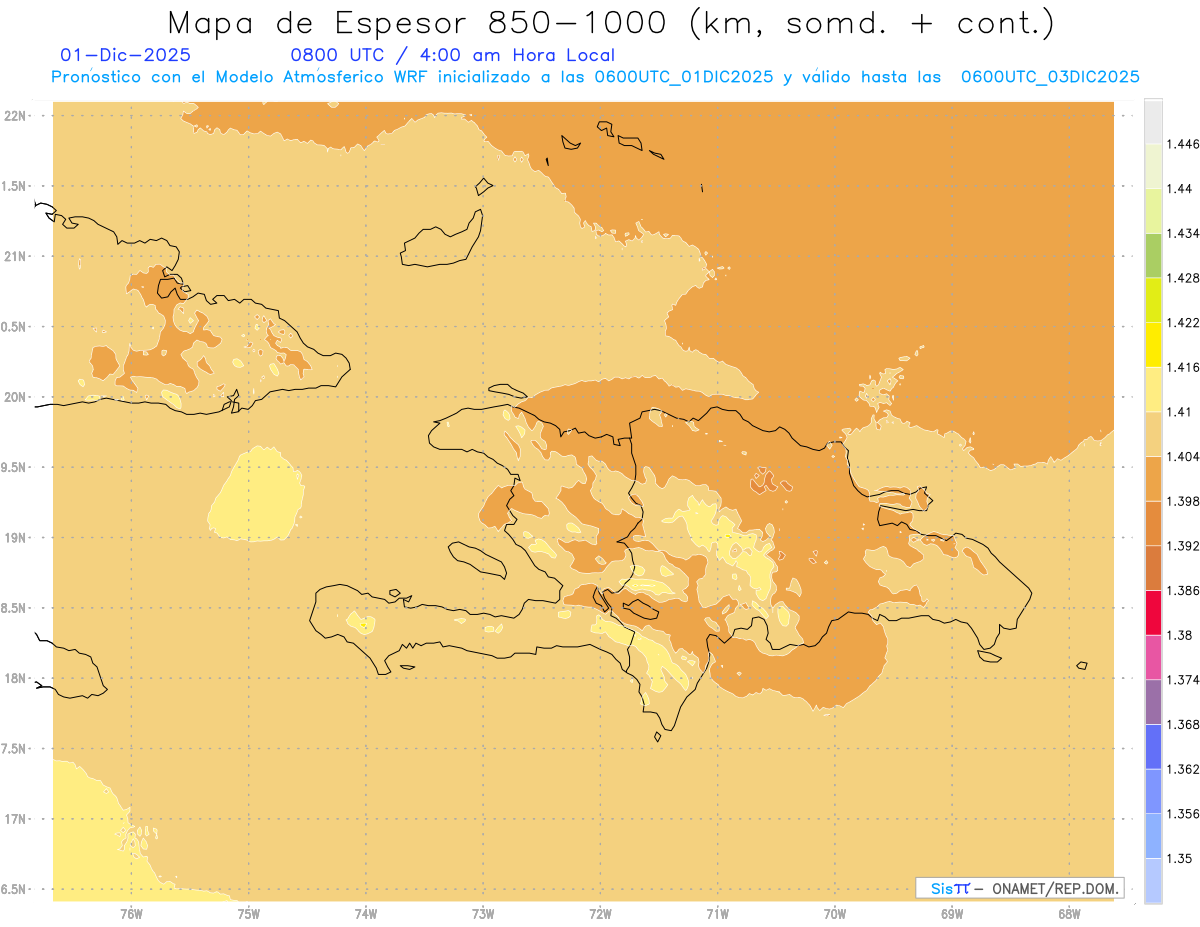Screen dimensions: 1200x927
Task: Click the light gray swatch above 1.446
Action: click(1153, 121)
